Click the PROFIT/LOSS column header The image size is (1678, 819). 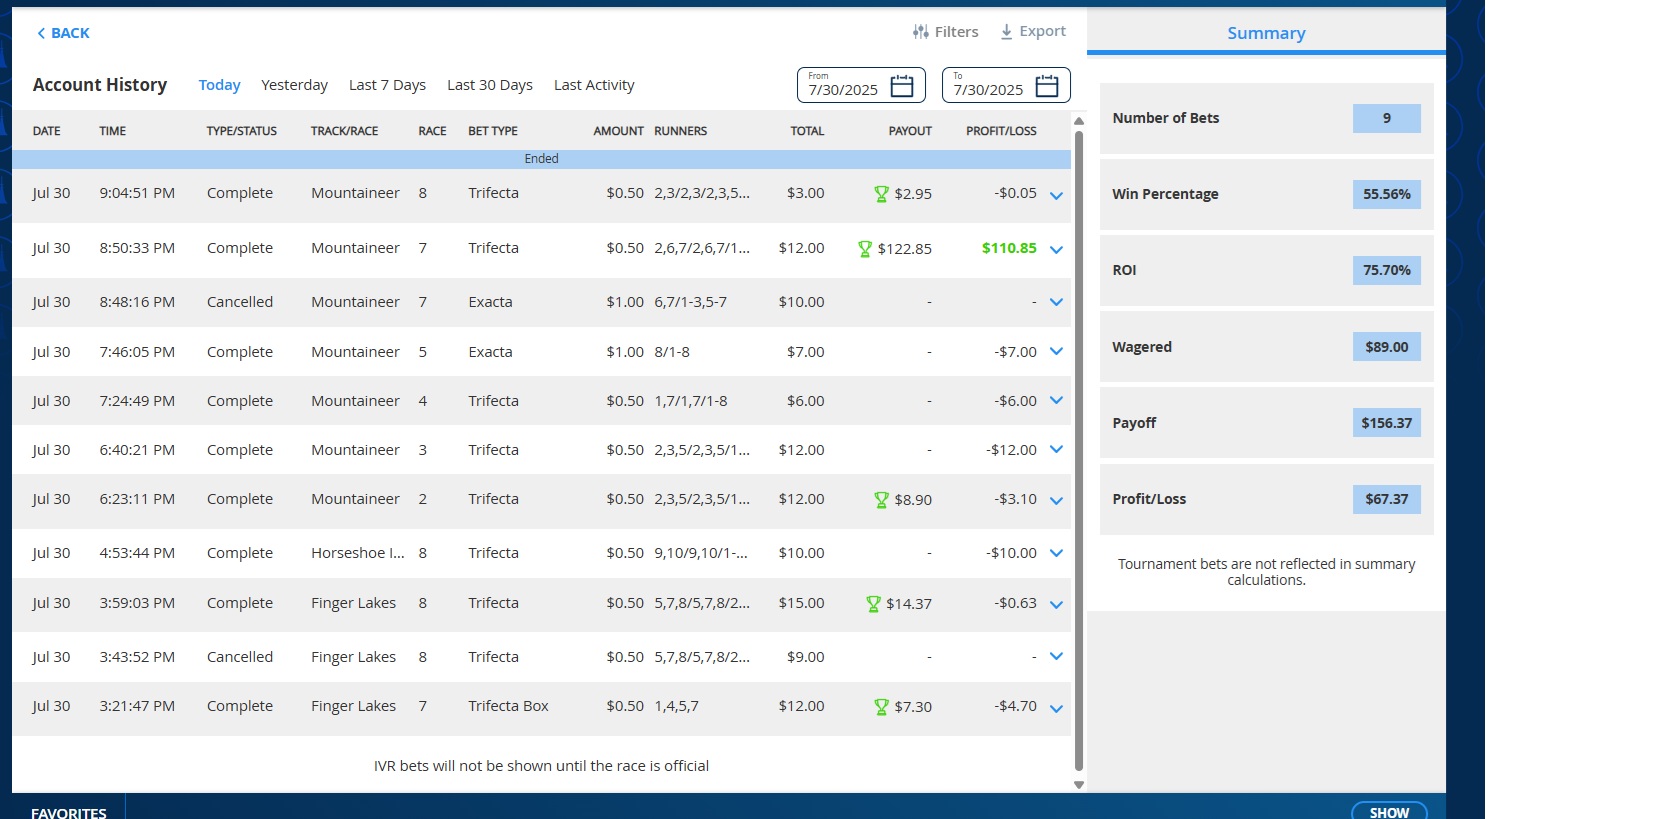click(1001, 131)
